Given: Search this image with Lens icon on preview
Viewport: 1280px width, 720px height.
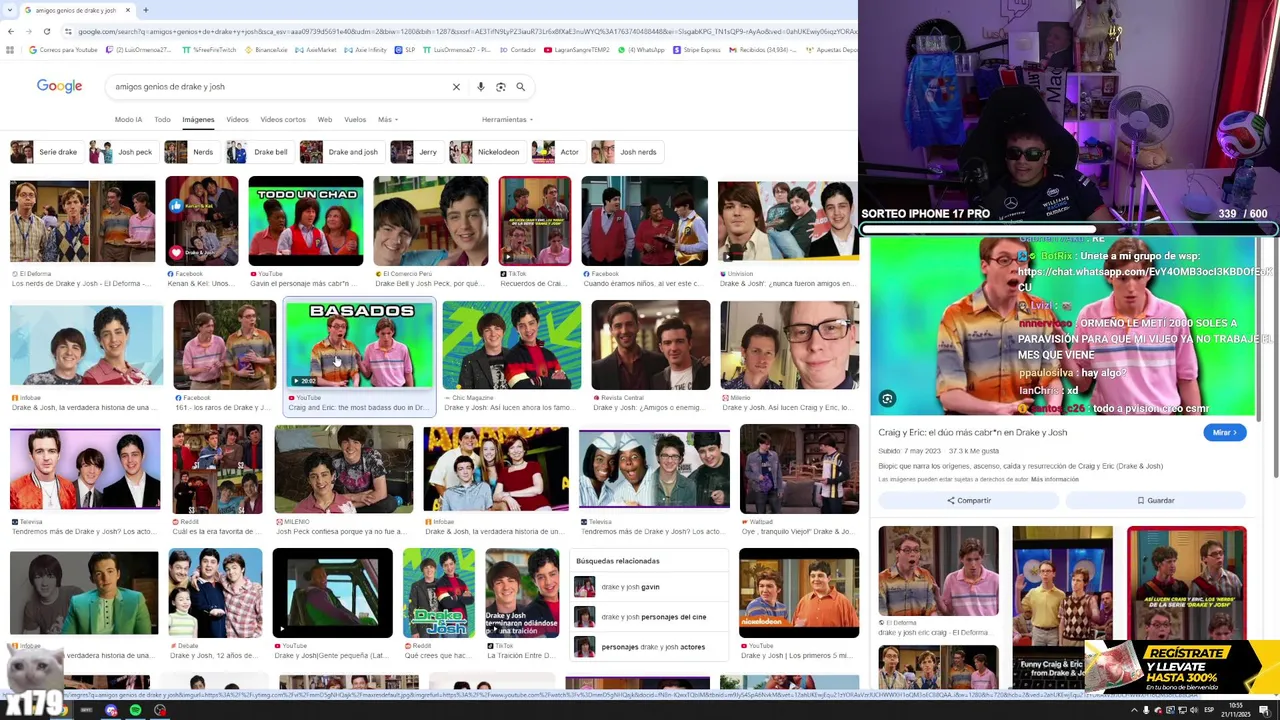Looking at the screenshot, I should (x=887, y=399).
